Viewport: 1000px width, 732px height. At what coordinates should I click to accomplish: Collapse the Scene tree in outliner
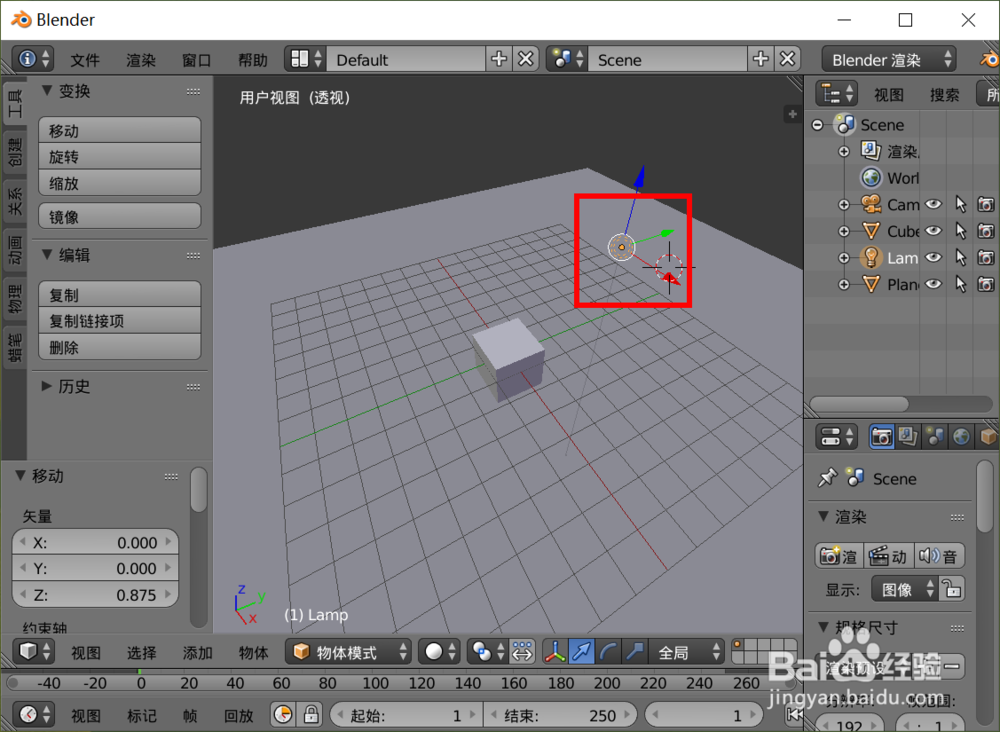818,125
